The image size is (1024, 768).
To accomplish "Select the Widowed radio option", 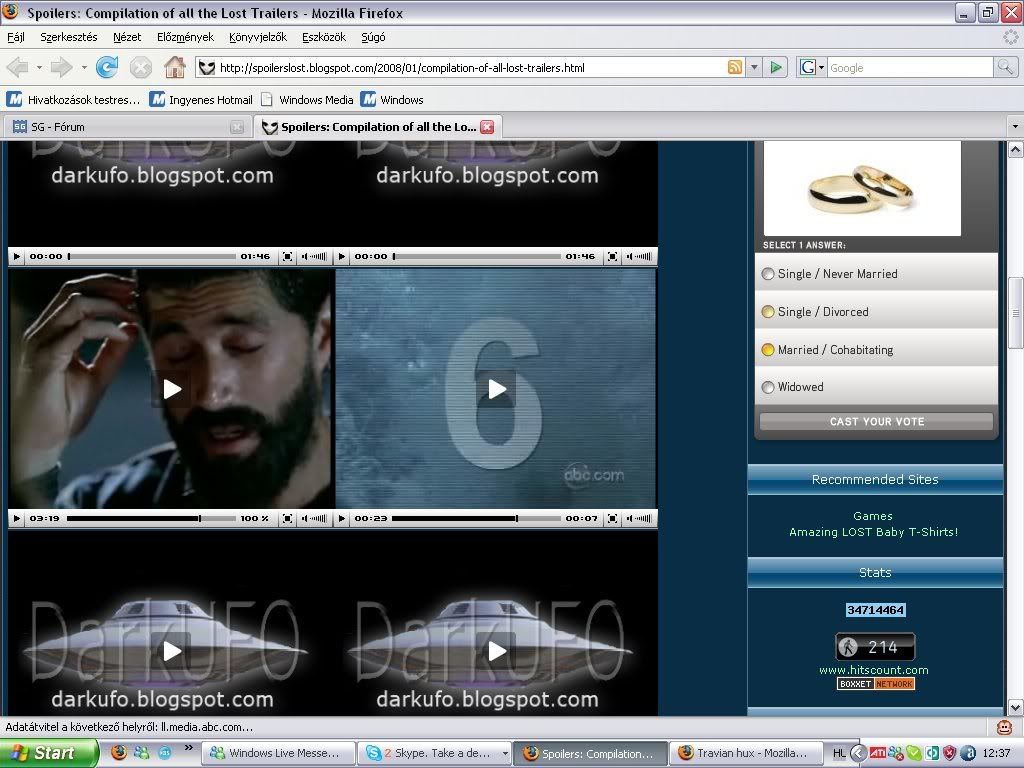I will [x=768, y=387].
